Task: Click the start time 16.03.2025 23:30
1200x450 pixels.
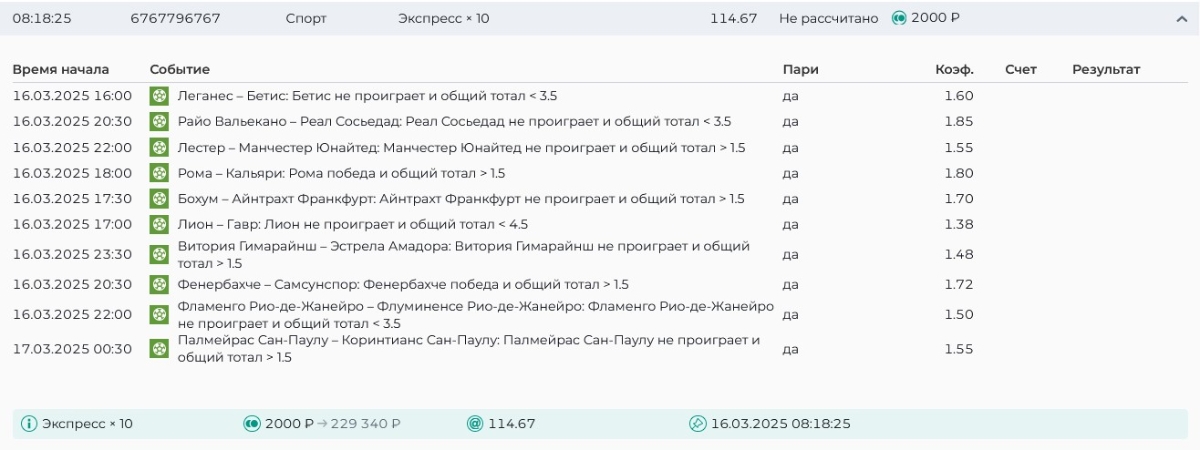Action: click(x=72, y=255)
